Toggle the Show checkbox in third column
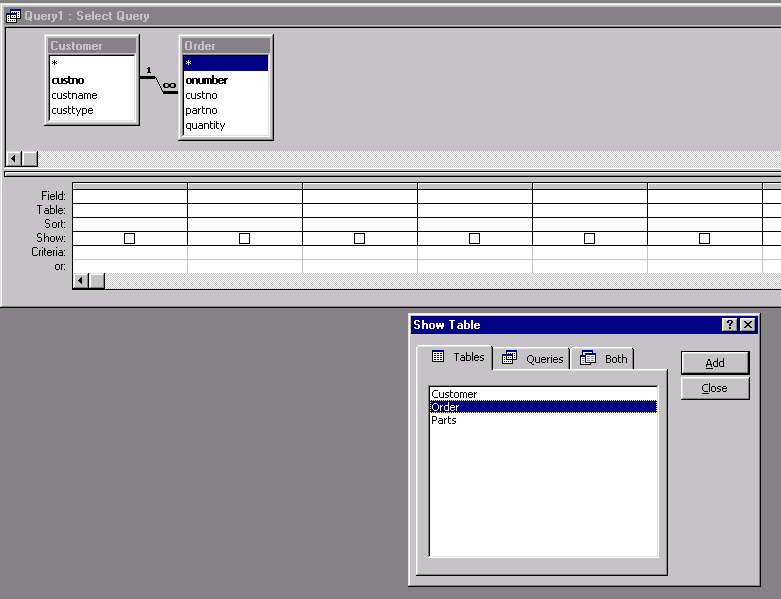This screenshot has width=781, height=599. (x=359, y=238)
